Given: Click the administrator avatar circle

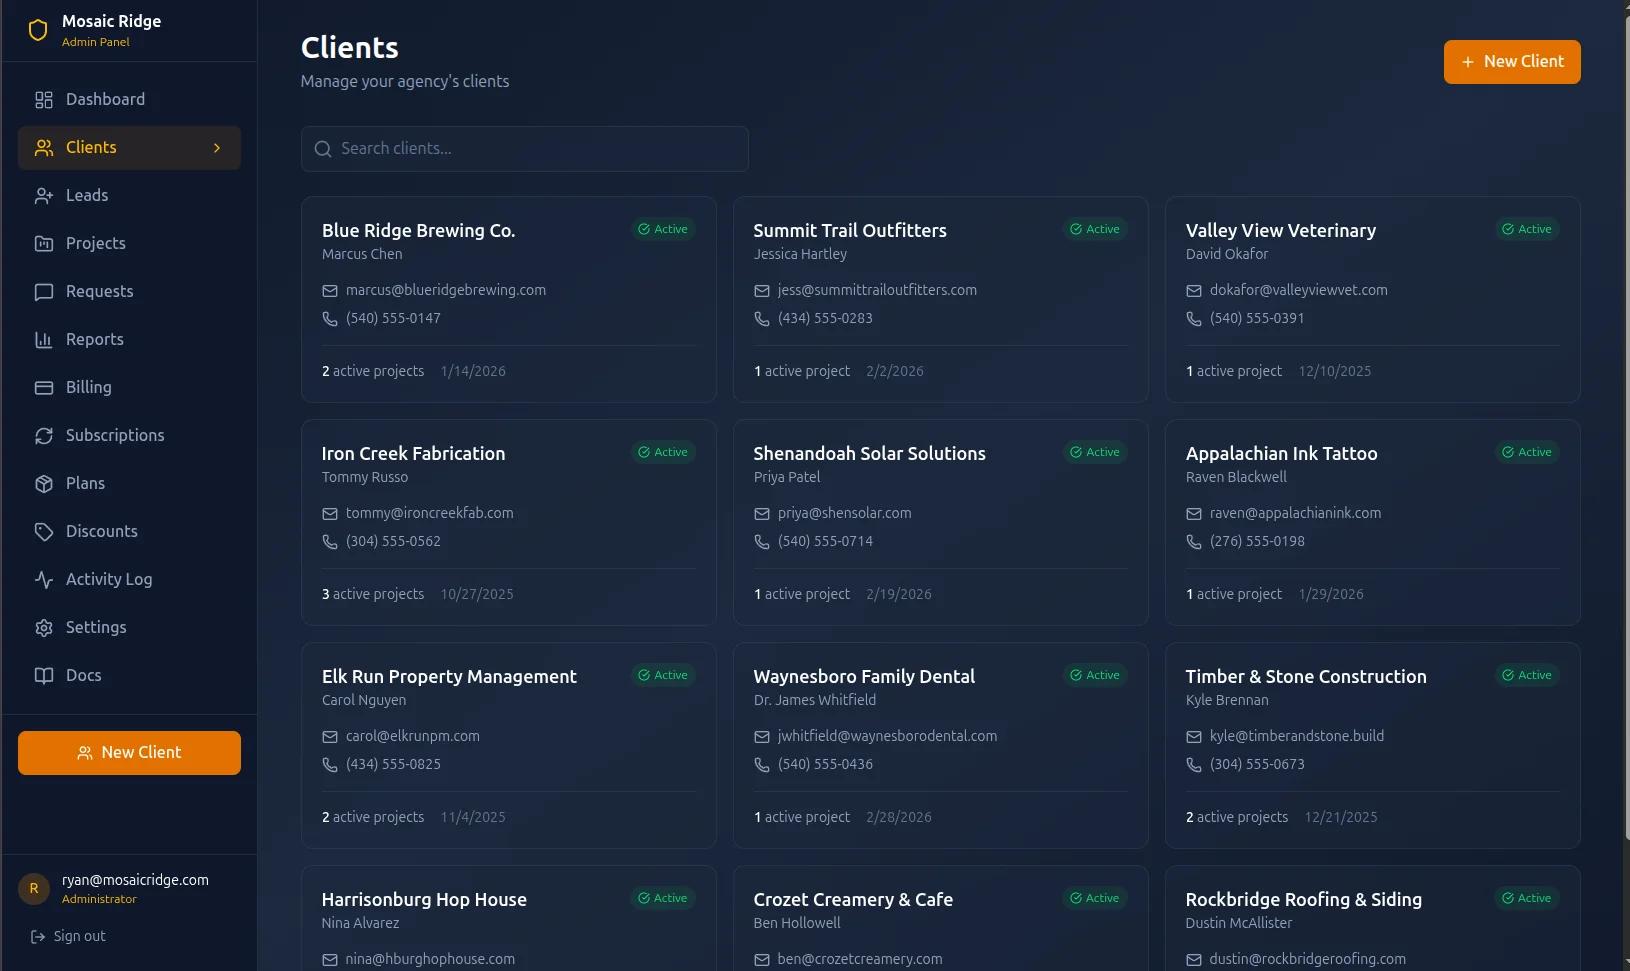Looking at the screenshot, I should (x=33, y=888).
